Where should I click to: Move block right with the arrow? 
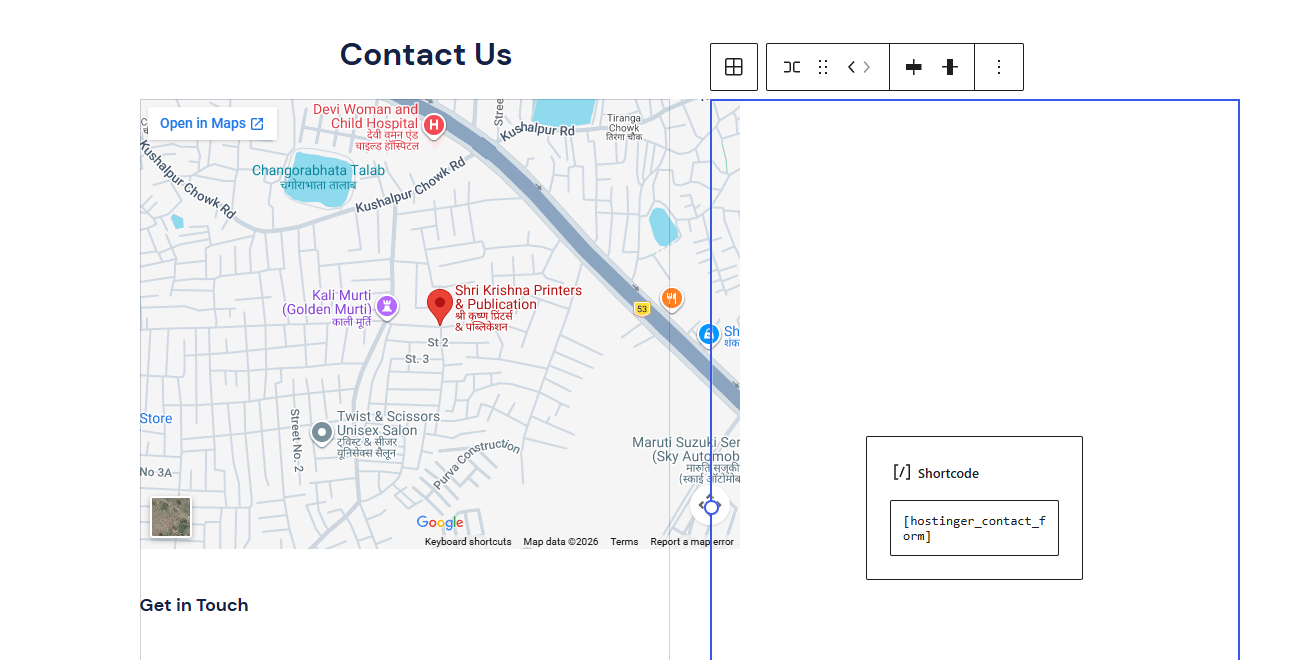866,67
